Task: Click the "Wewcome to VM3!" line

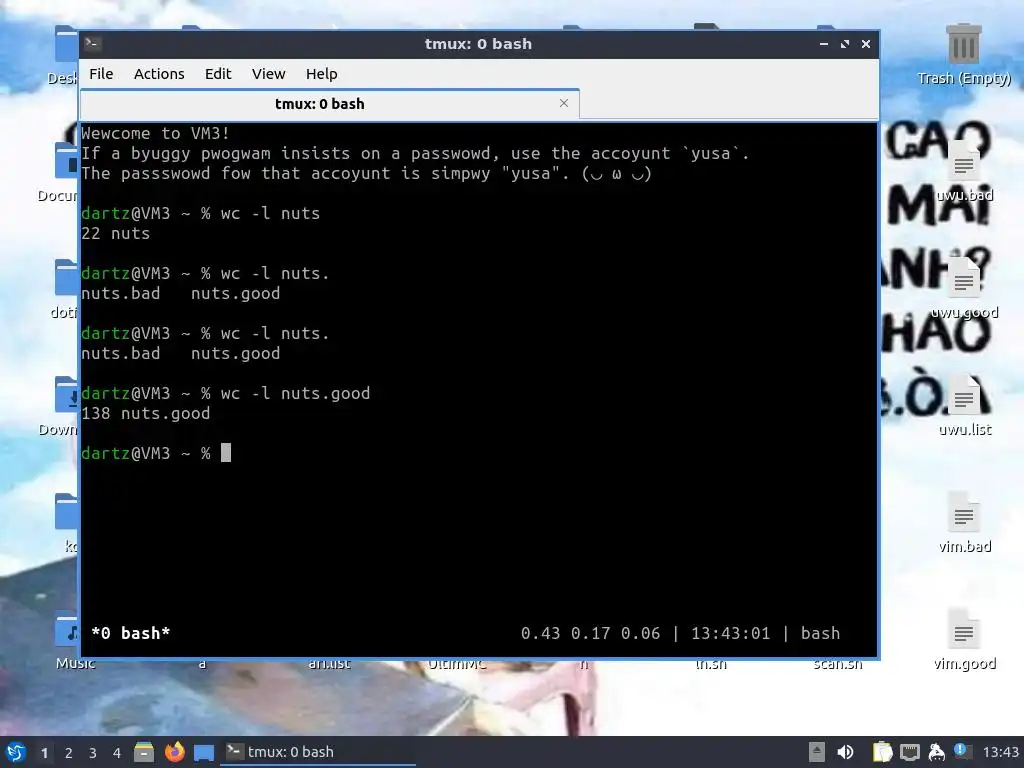Action: [x=155, y=133]
